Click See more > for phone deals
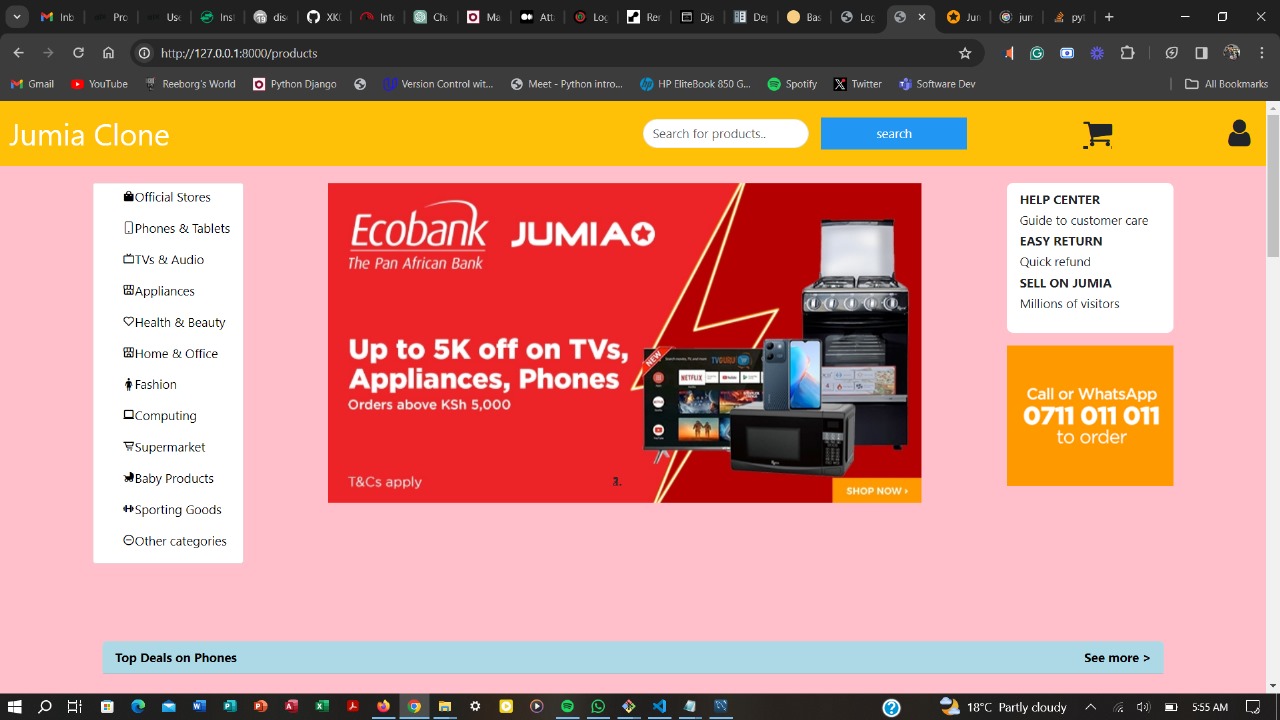1280x720 pixels. tap(1117, 658)
